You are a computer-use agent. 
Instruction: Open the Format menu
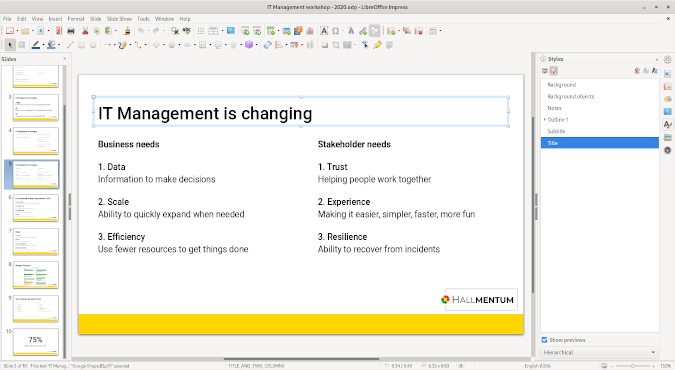pos(76,19)
